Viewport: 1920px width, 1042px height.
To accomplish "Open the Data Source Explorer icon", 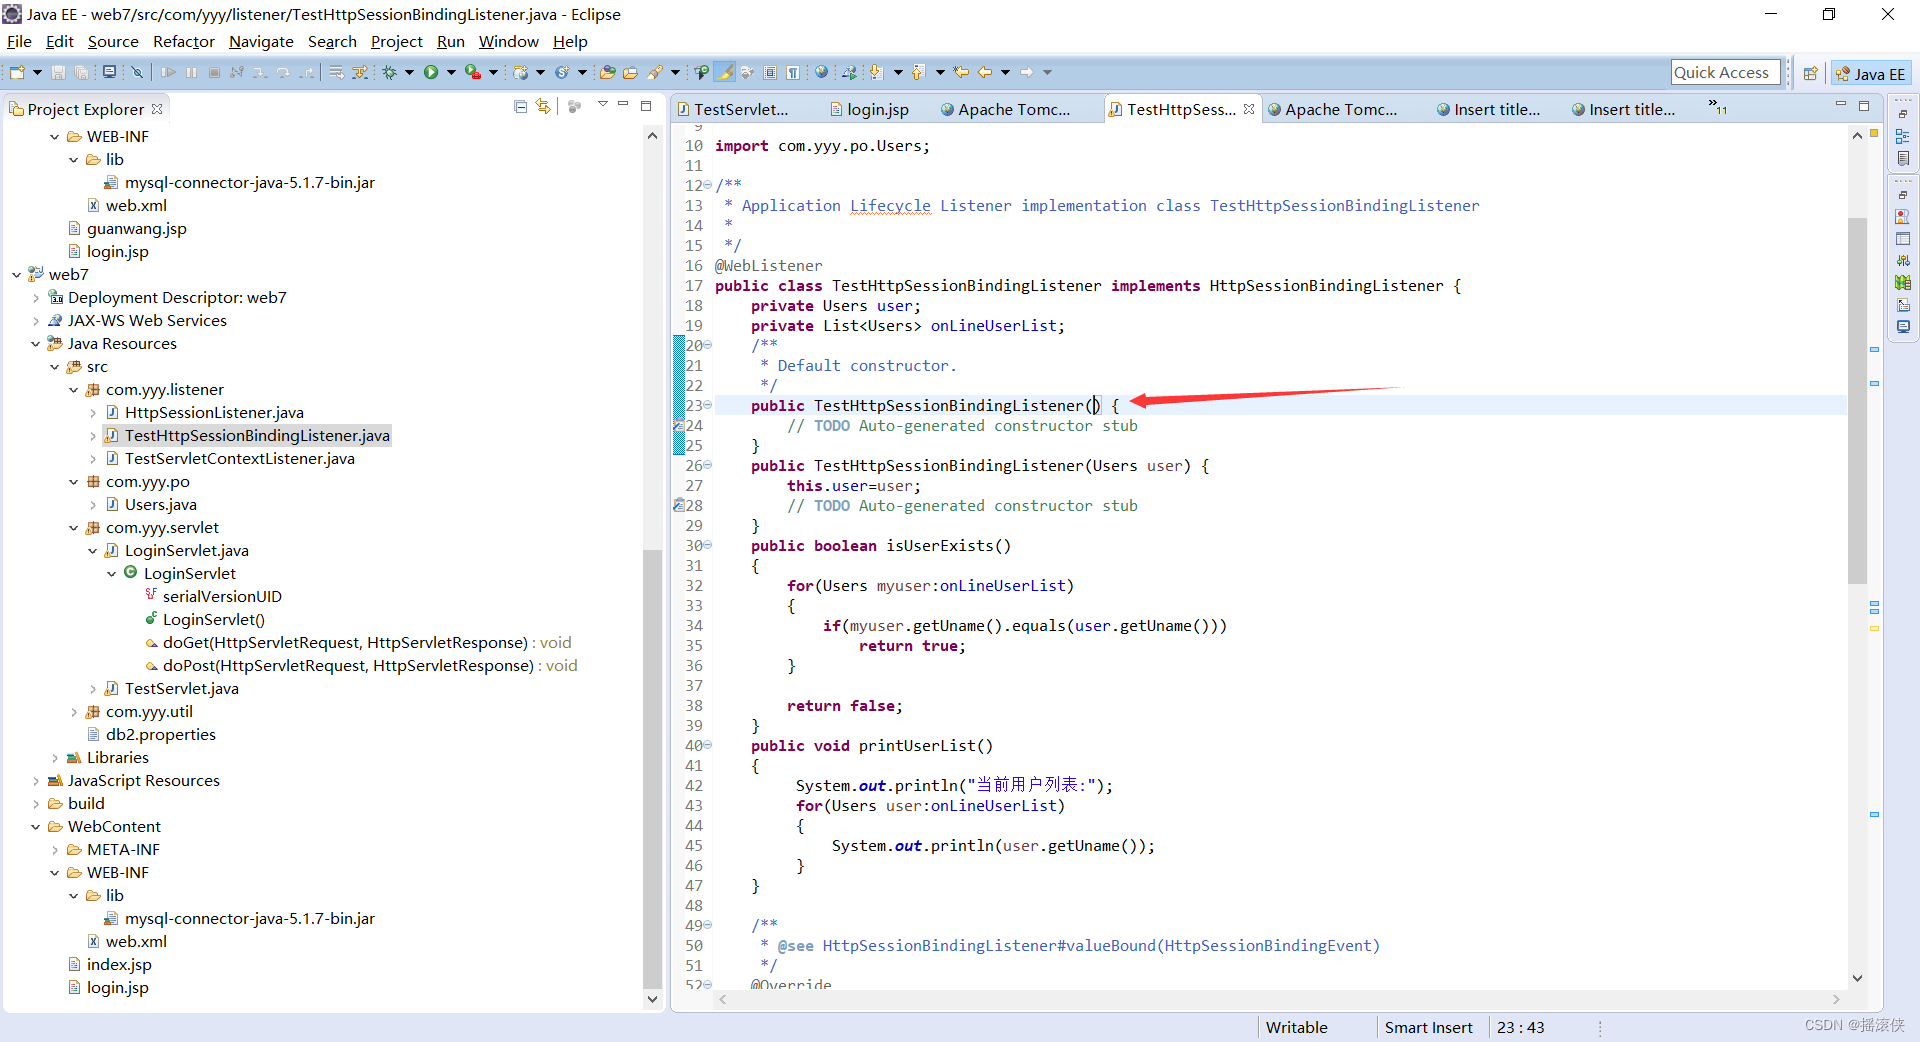I will point(1903,282).
